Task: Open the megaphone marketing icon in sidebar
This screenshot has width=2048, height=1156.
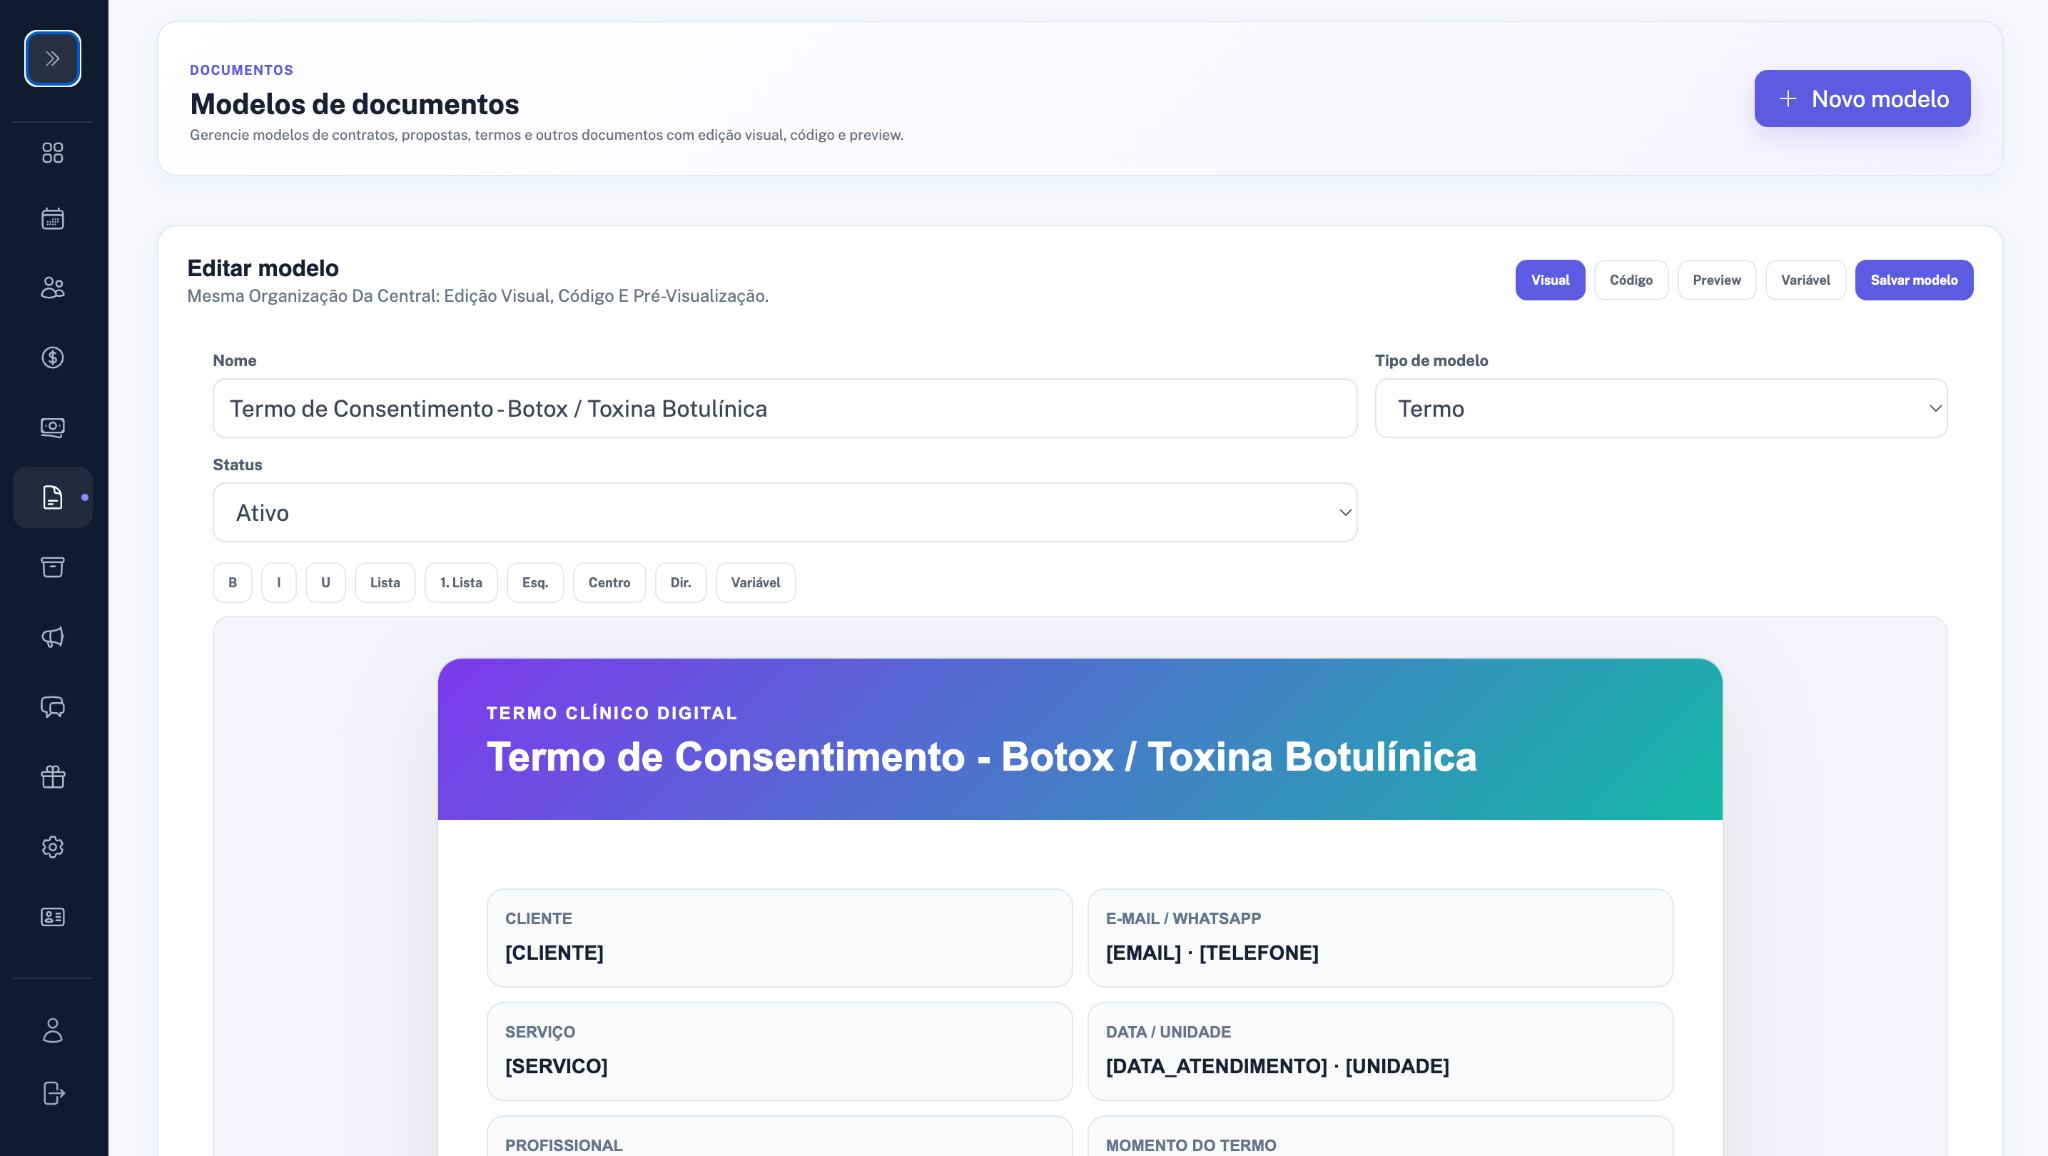Action: 53,637
